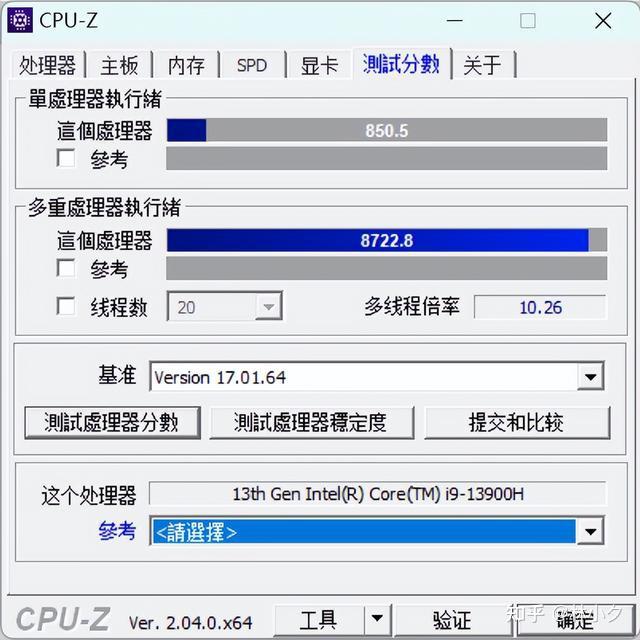This screenshot has width=640, height=640.
Task: Open the 工具 dropdown arrow
Action: 377,618
